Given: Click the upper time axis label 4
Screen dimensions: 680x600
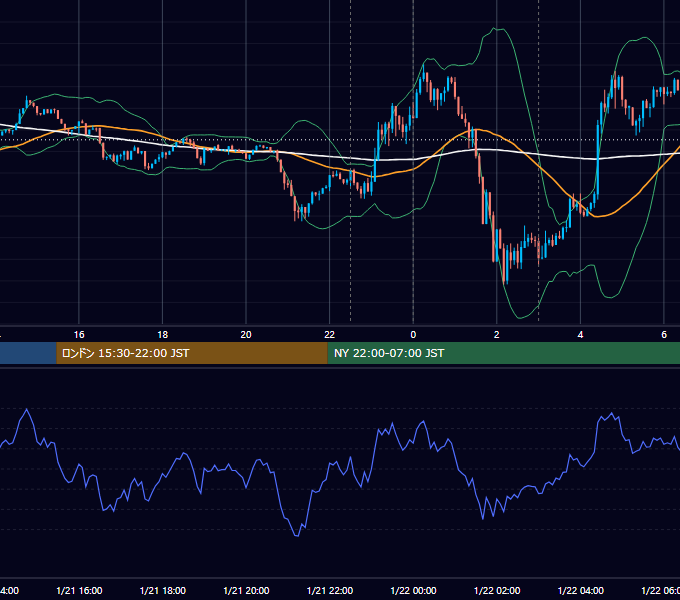Looking at the screenshot, I should (580, 335).
